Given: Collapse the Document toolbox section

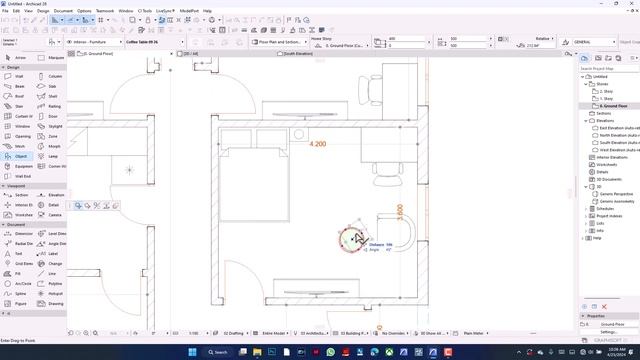Looking at the screenshot, I should click(x=3, y=224).
